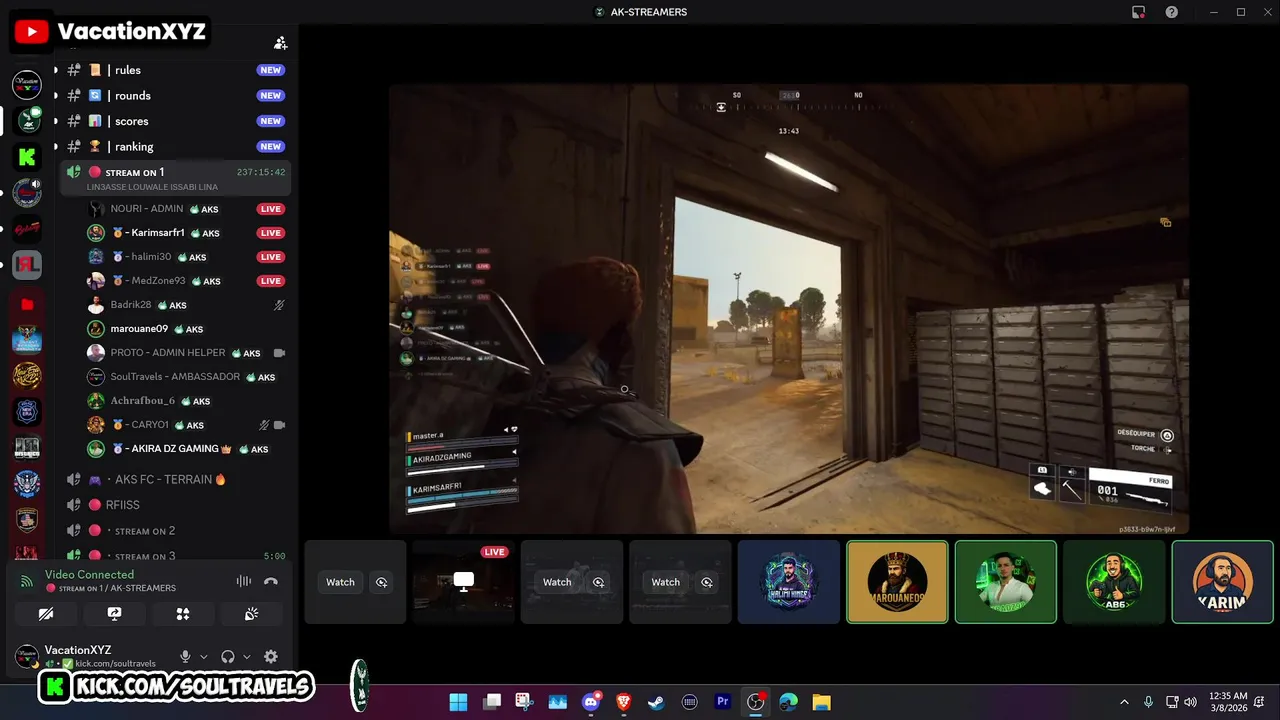
Task: Open the Vacation XYZ server icon in the sidebar
Action: tap(27, 86)
